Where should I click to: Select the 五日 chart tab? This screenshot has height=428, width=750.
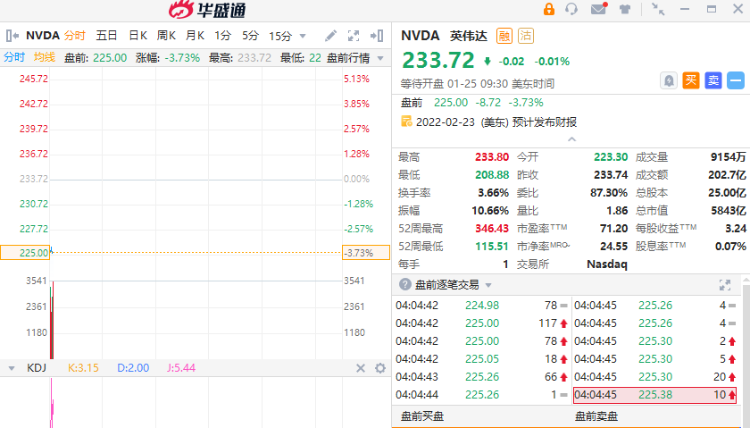pos(106,35)
